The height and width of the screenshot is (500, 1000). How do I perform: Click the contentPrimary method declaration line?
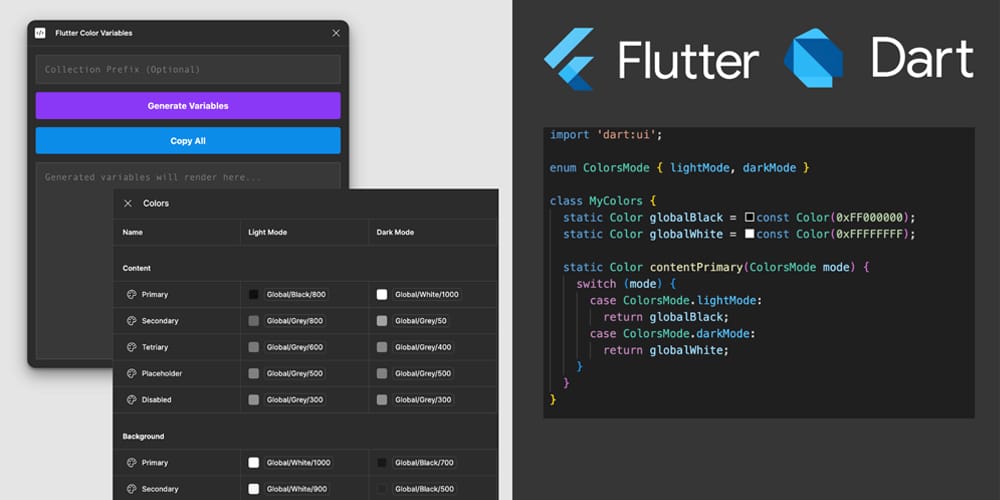(716, 267)
